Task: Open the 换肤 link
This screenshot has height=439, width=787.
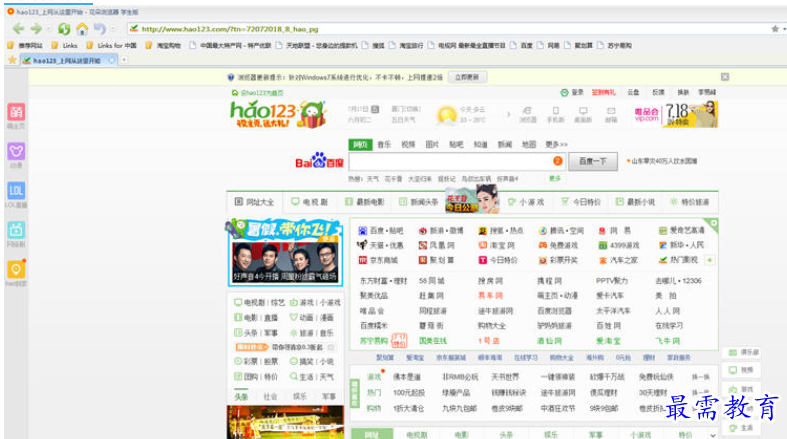Action: point(683,92)
